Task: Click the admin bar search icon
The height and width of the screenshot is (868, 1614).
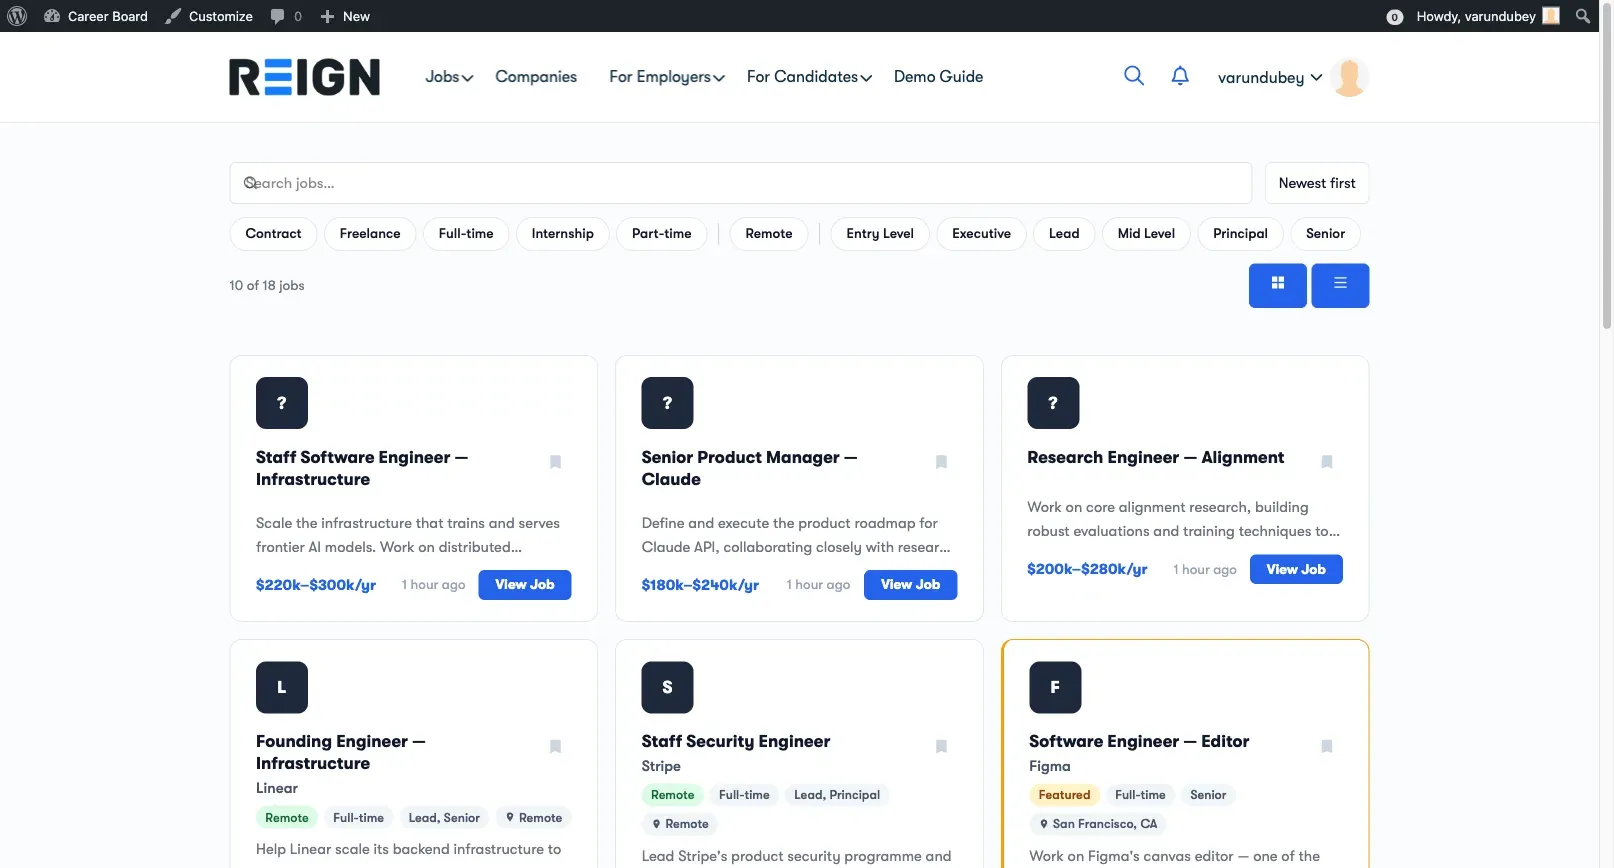Action: [x=1582, y=16]
